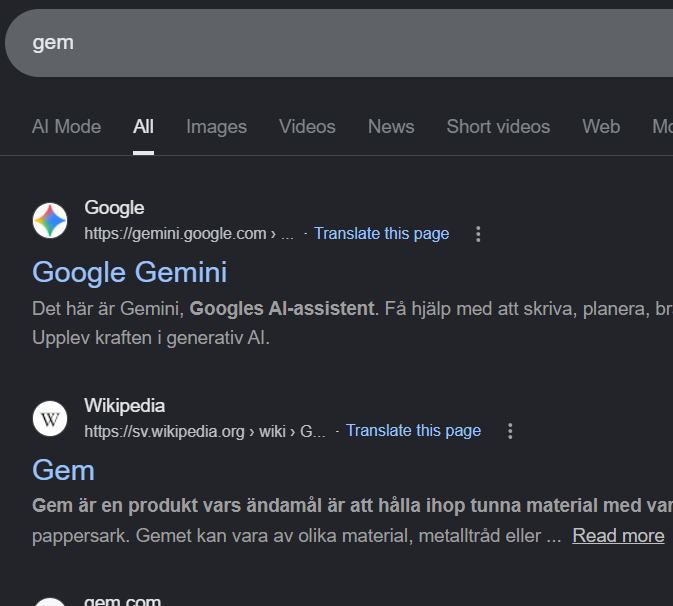Click Read more on the Wikipedia snippet

click(618, 536)
